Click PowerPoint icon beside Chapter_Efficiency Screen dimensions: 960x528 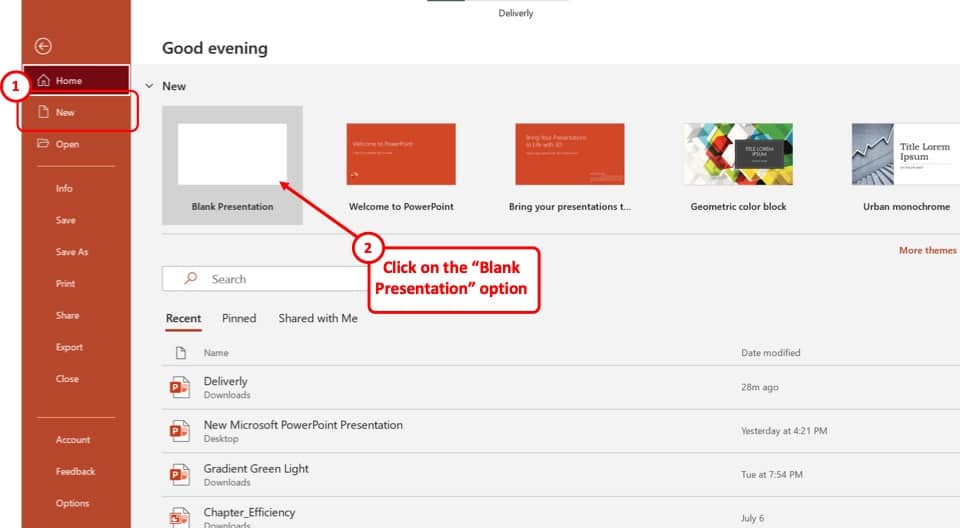(x=179, y=517)
